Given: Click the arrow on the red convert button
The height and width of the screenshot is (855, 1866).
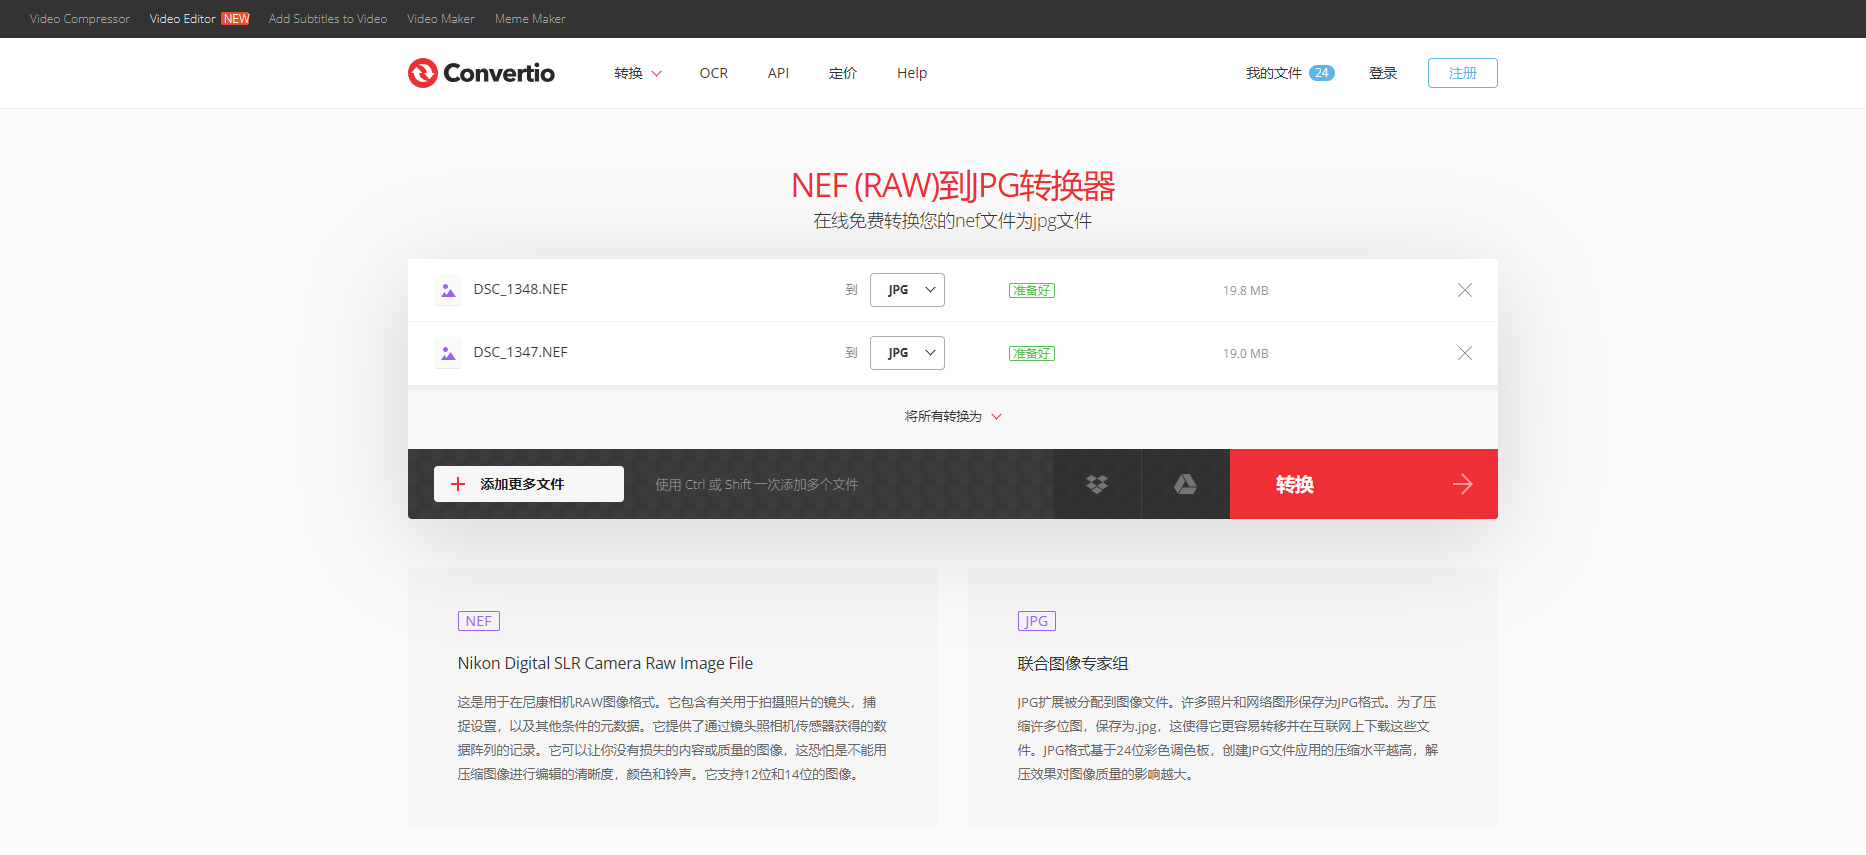Looking at the screenshot, I should coord(1462,484).
